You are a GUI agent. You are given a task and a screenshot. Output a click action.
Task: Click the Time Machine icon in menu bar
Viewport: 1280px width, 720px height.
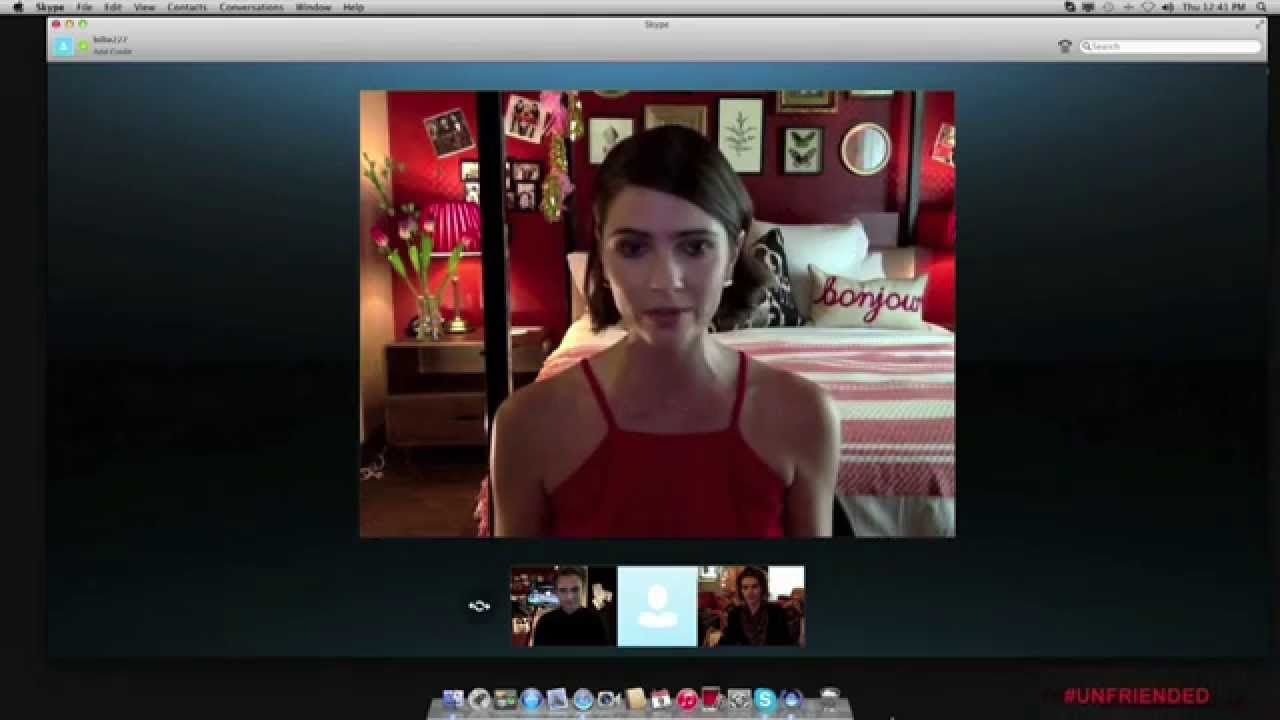1109,7
